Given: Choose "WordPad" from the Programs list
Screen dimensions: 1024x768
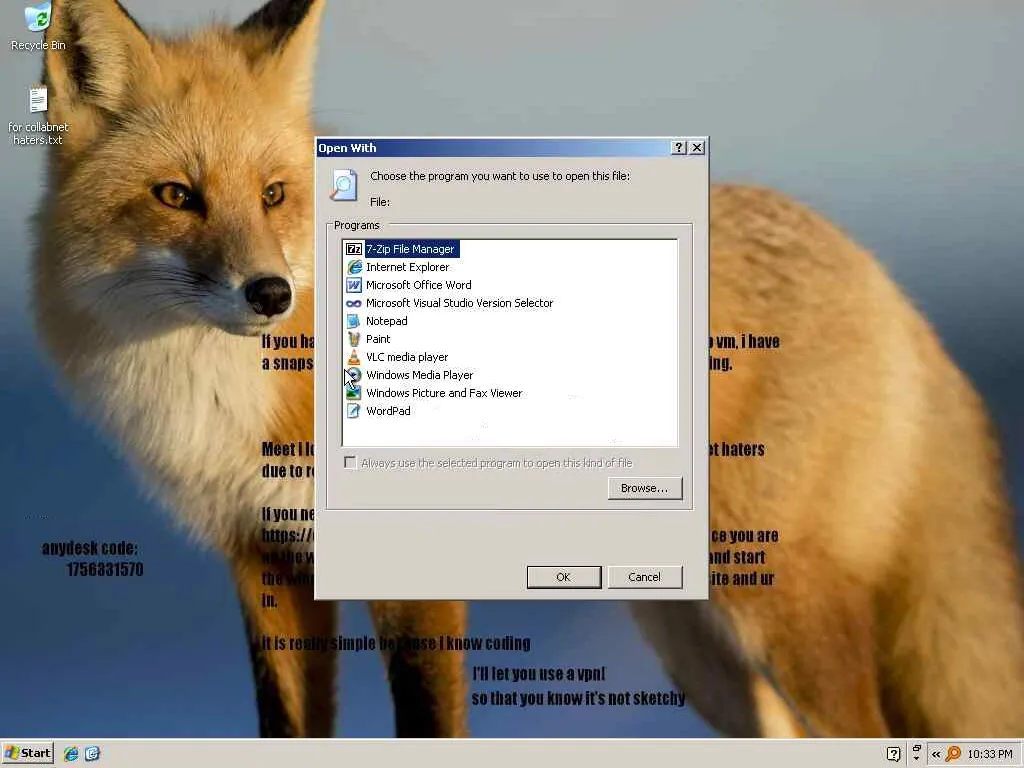Looking at the screenshot, I should [x=388, y=411].
